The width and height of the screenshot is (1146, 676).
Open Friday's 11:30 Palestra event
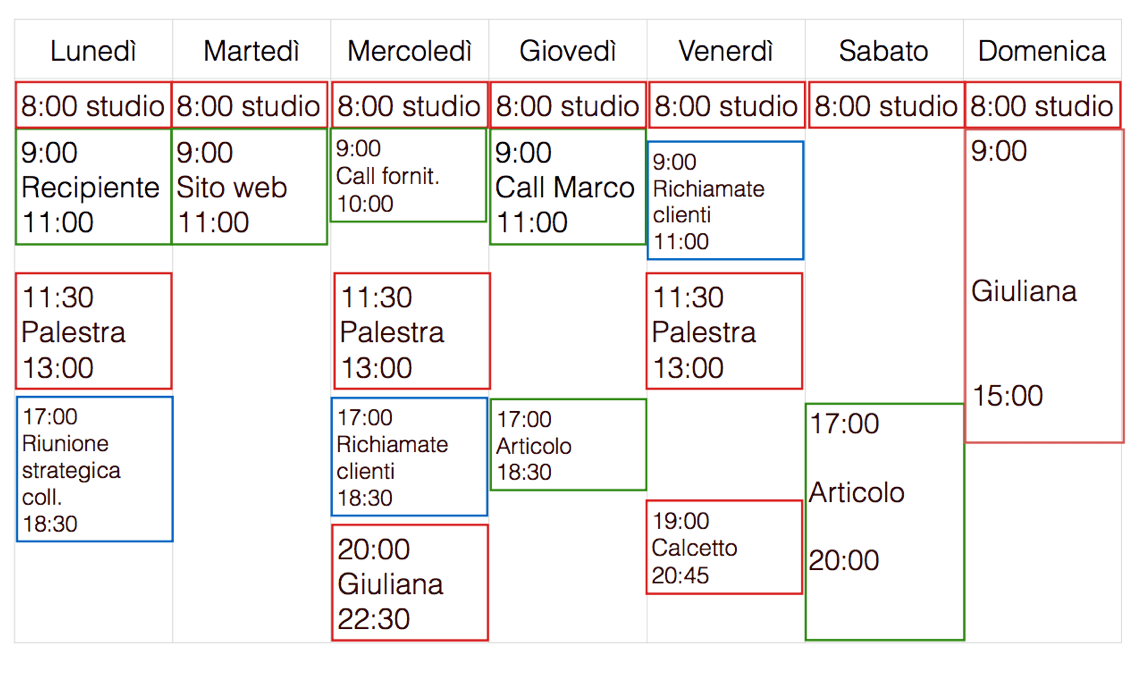(724, 331)
